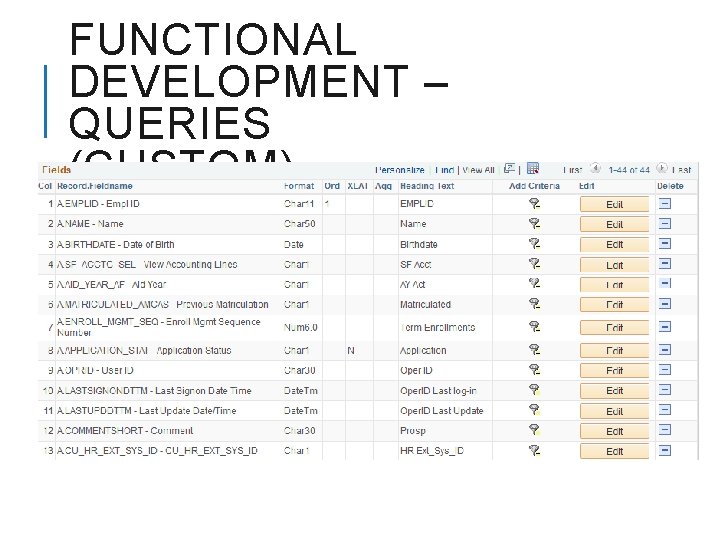Sort by XLAT column header
The width and height of the screenshot is (720, 540).
pos(358,186)
